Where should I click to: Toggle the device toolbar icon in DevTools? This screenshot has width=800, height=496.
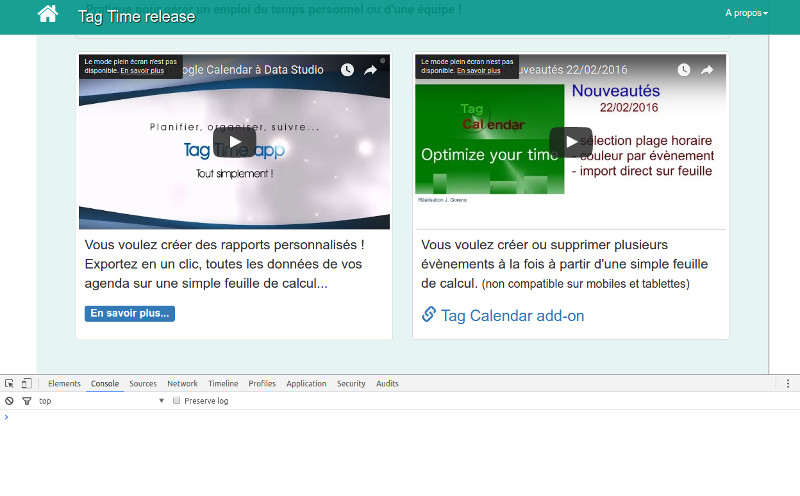[27, 383]
